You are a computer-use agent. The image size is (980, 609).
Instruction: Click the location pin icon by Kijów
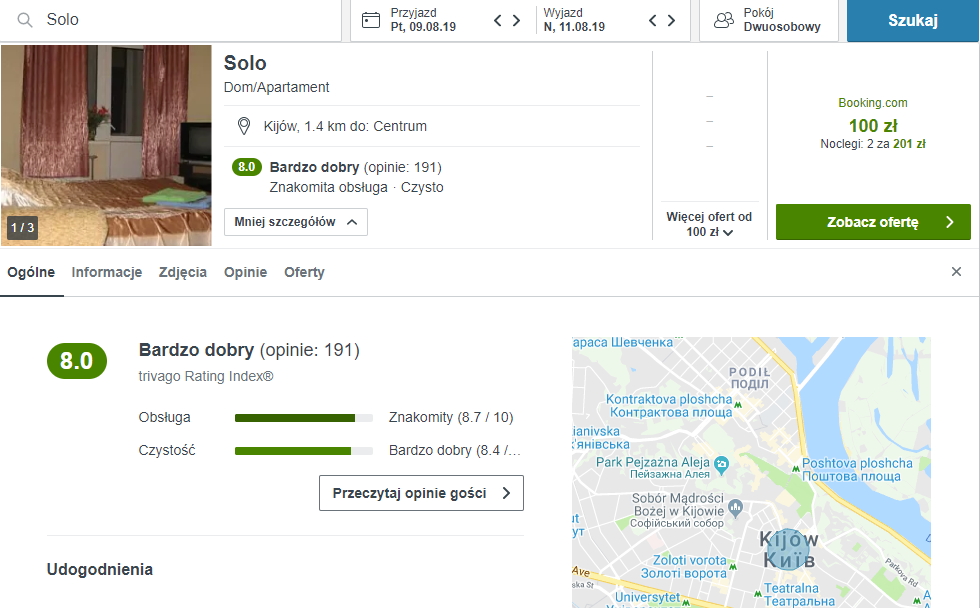point(243,126)
